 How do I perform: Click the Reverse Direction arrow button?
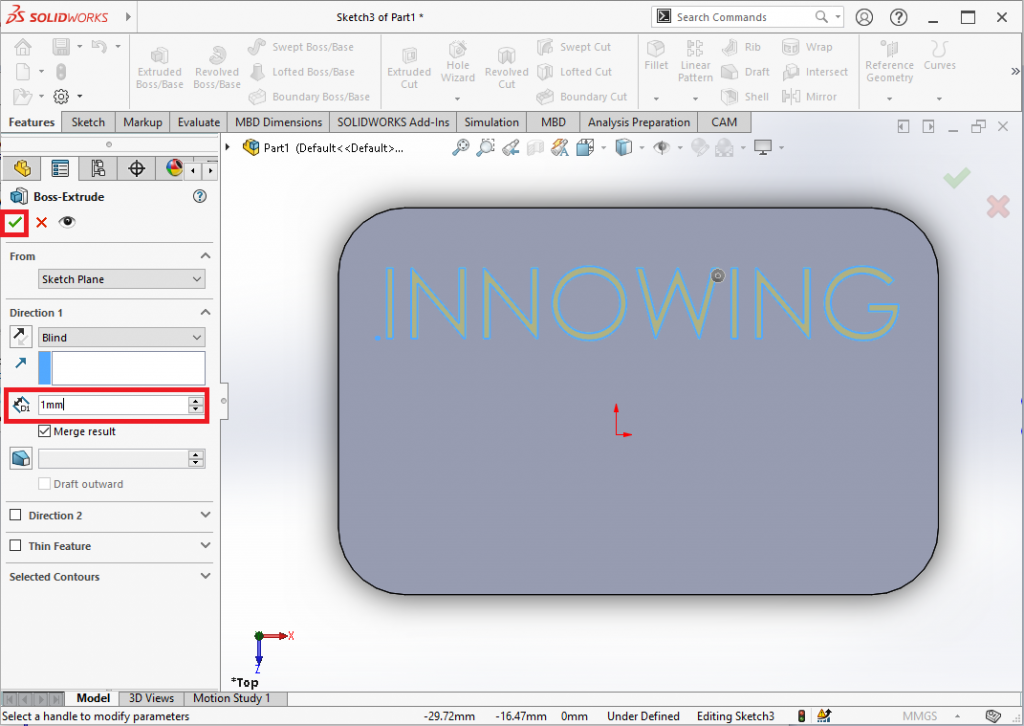click(21, 337)
